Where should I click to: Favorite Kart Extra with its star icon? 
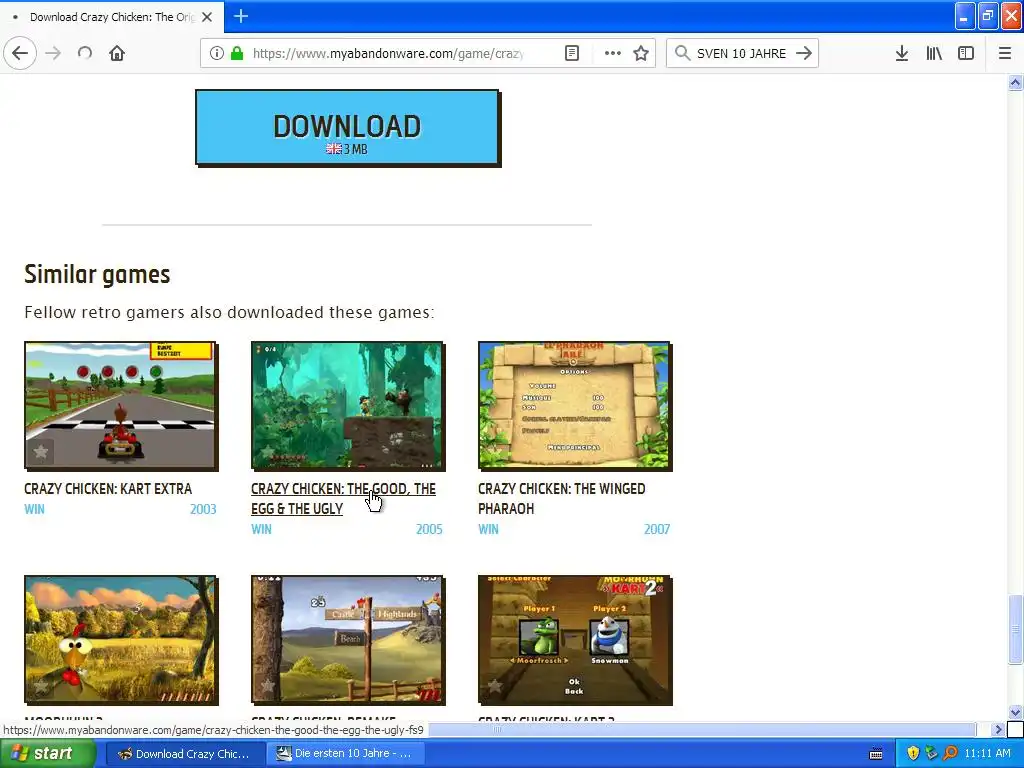point(40,451)
